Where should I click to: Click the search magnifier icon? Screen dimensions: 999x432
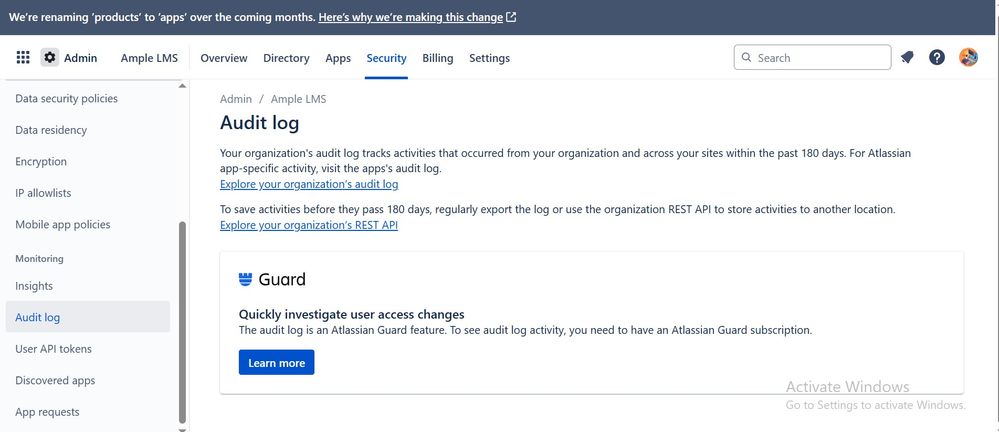747,57
